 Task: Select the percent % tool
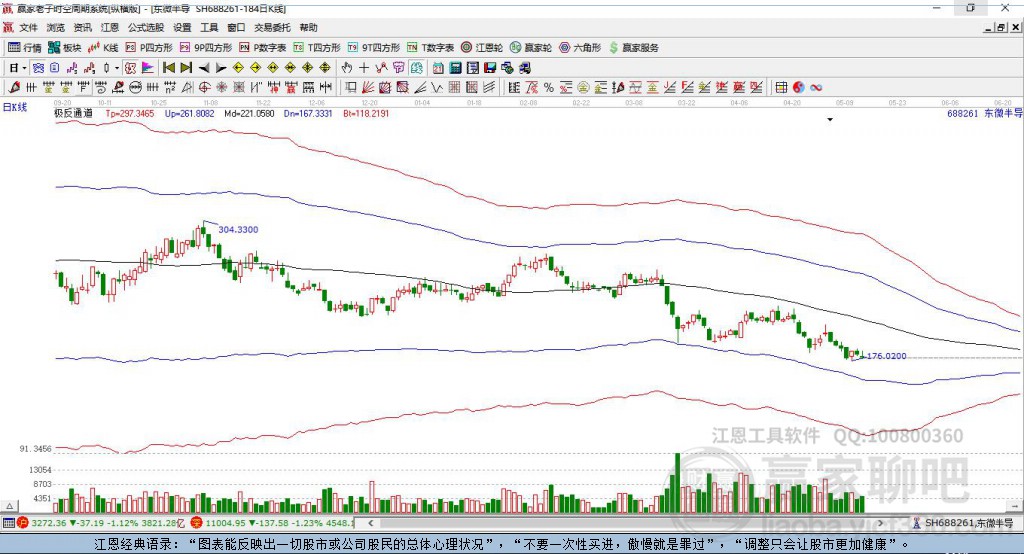click(x=549, y=87)
